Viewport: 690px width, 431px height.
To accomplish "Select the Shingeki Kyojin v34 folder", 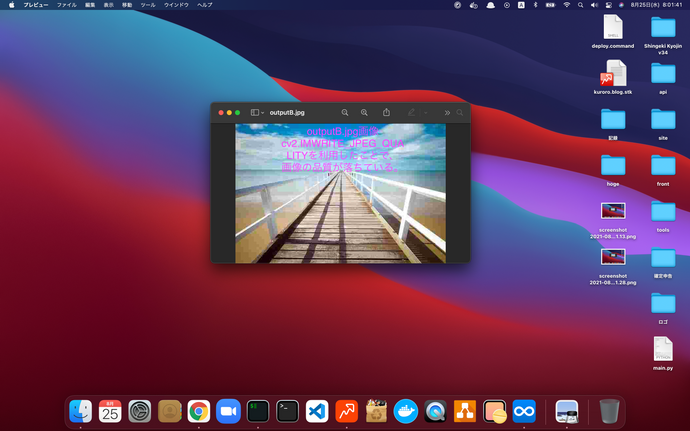I will 663,35.
